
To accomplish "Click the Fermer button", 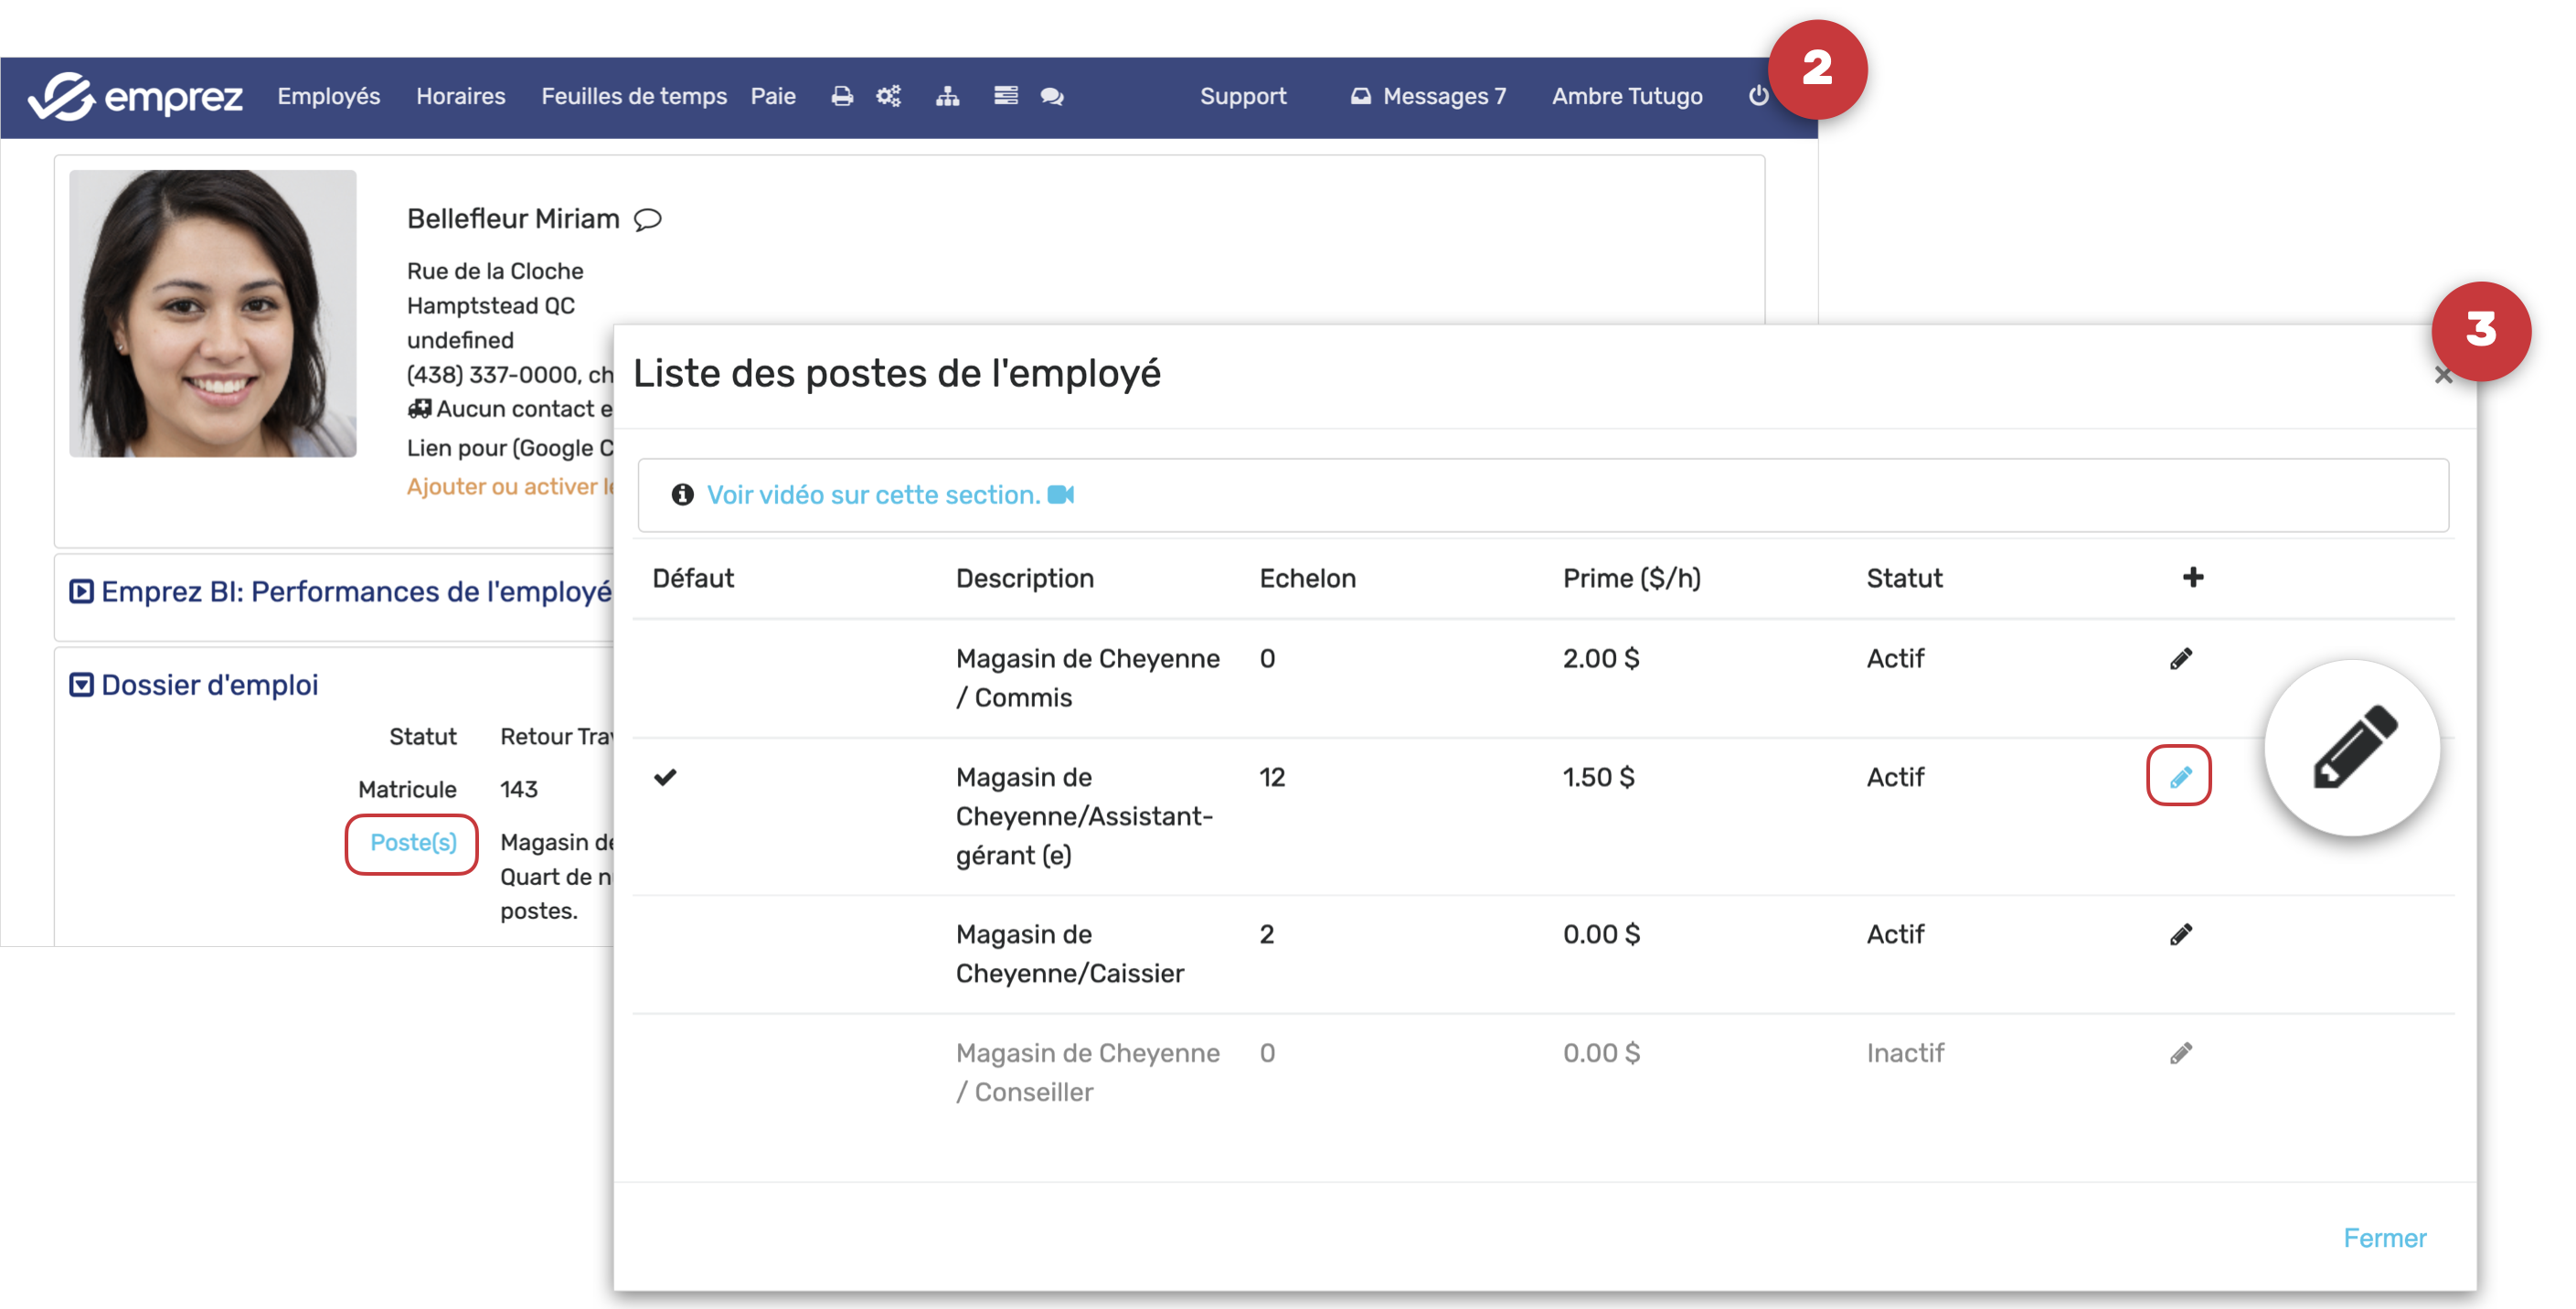I will (2384, 1237).
